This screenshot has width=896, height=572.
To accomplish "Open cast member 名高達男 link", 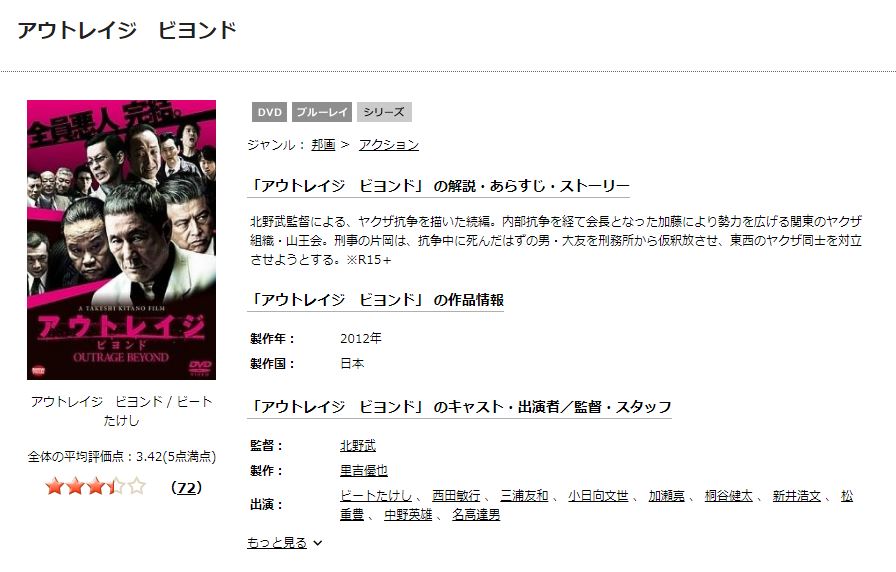I will coord(476,515).
